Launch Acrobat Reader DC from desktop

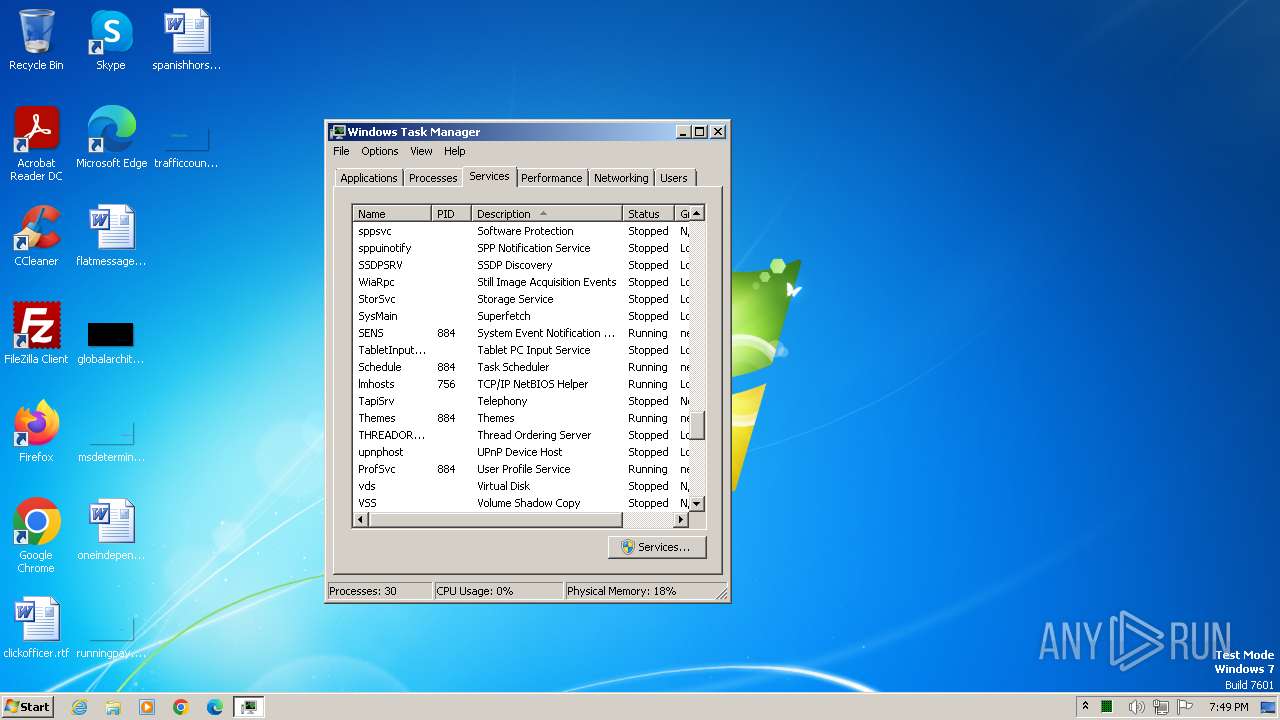[36, 144]
